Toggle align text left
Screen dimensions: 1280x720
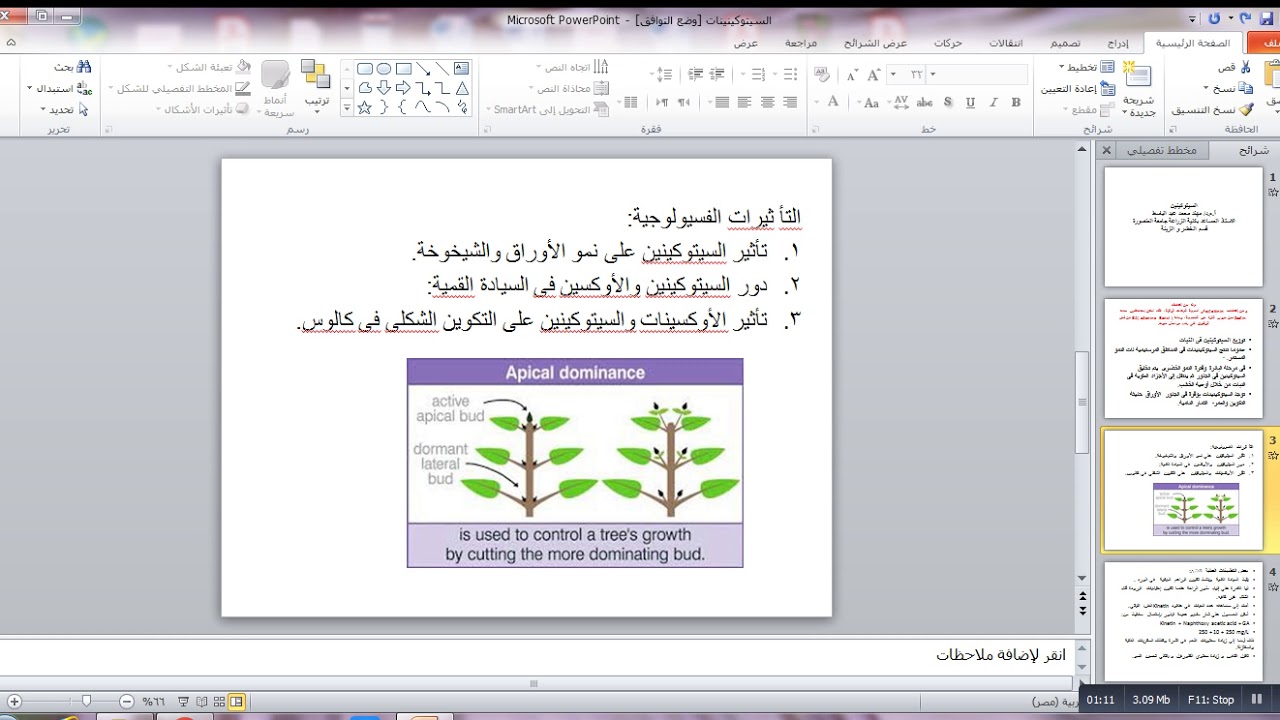pyautogui.click(x=744, y=102)
